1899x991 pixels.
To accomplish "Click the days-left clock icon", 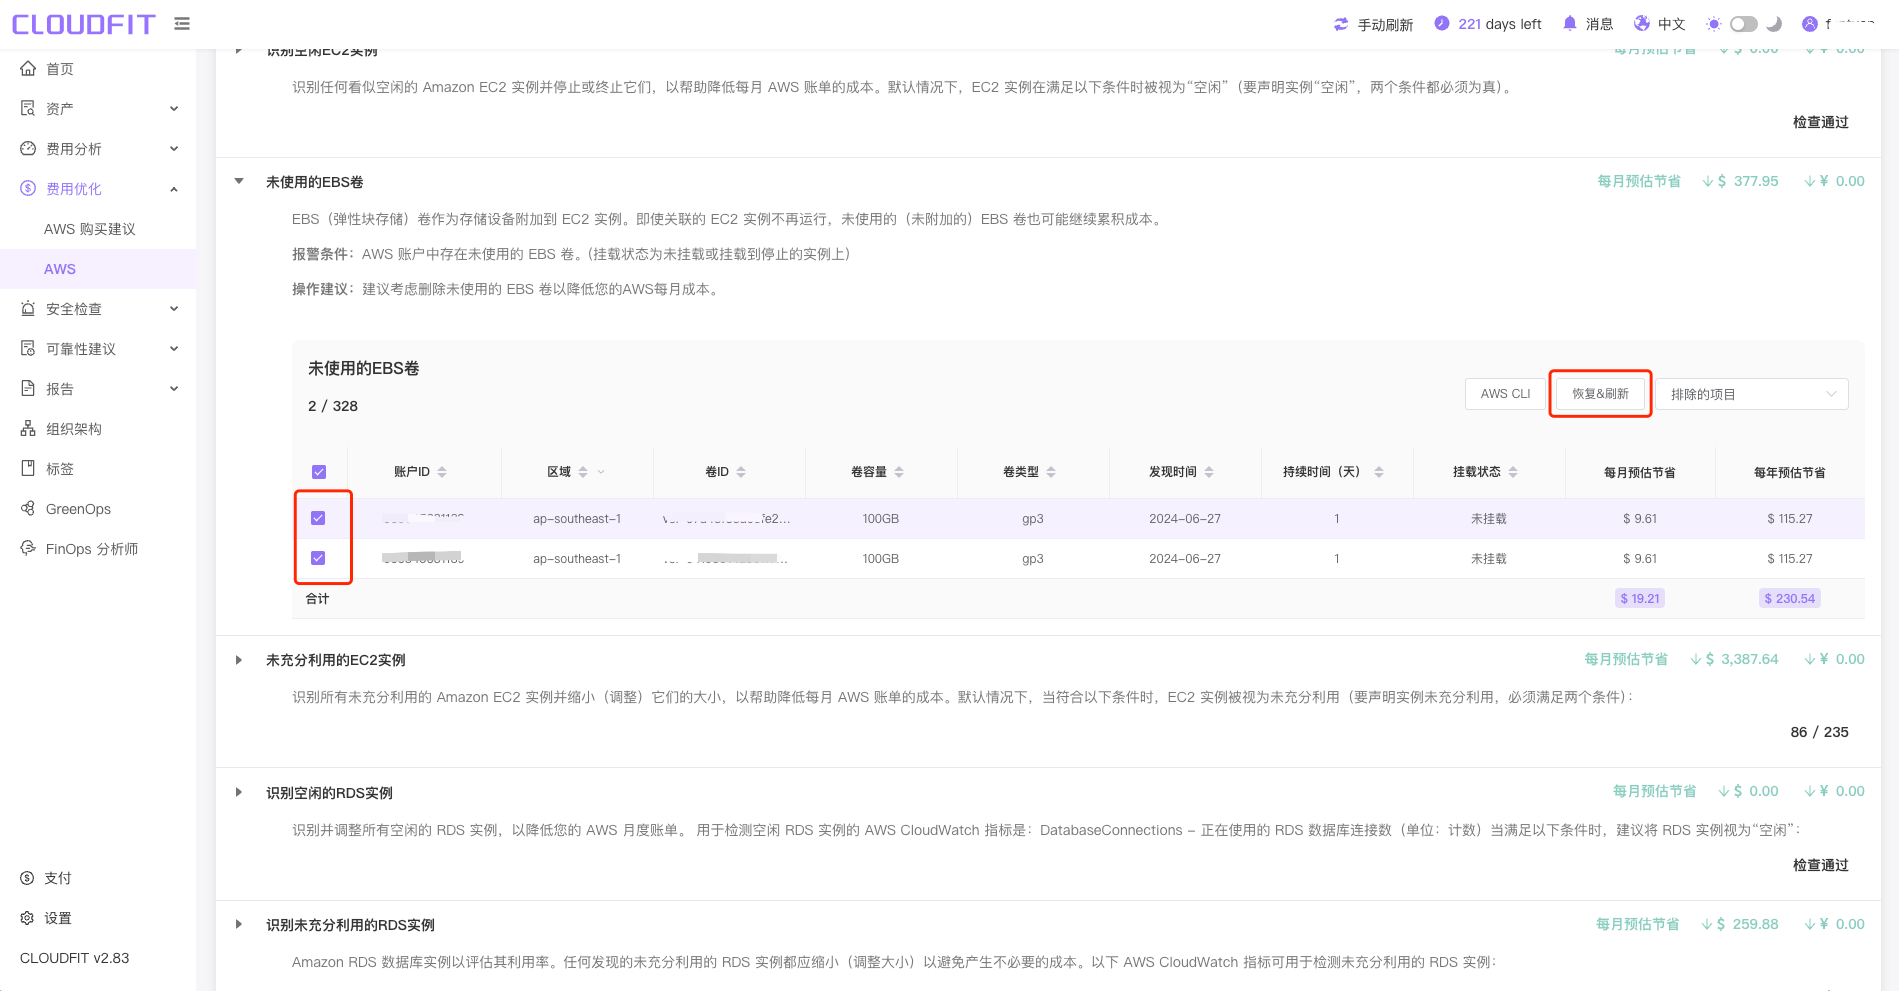I will pos(1442,23).
